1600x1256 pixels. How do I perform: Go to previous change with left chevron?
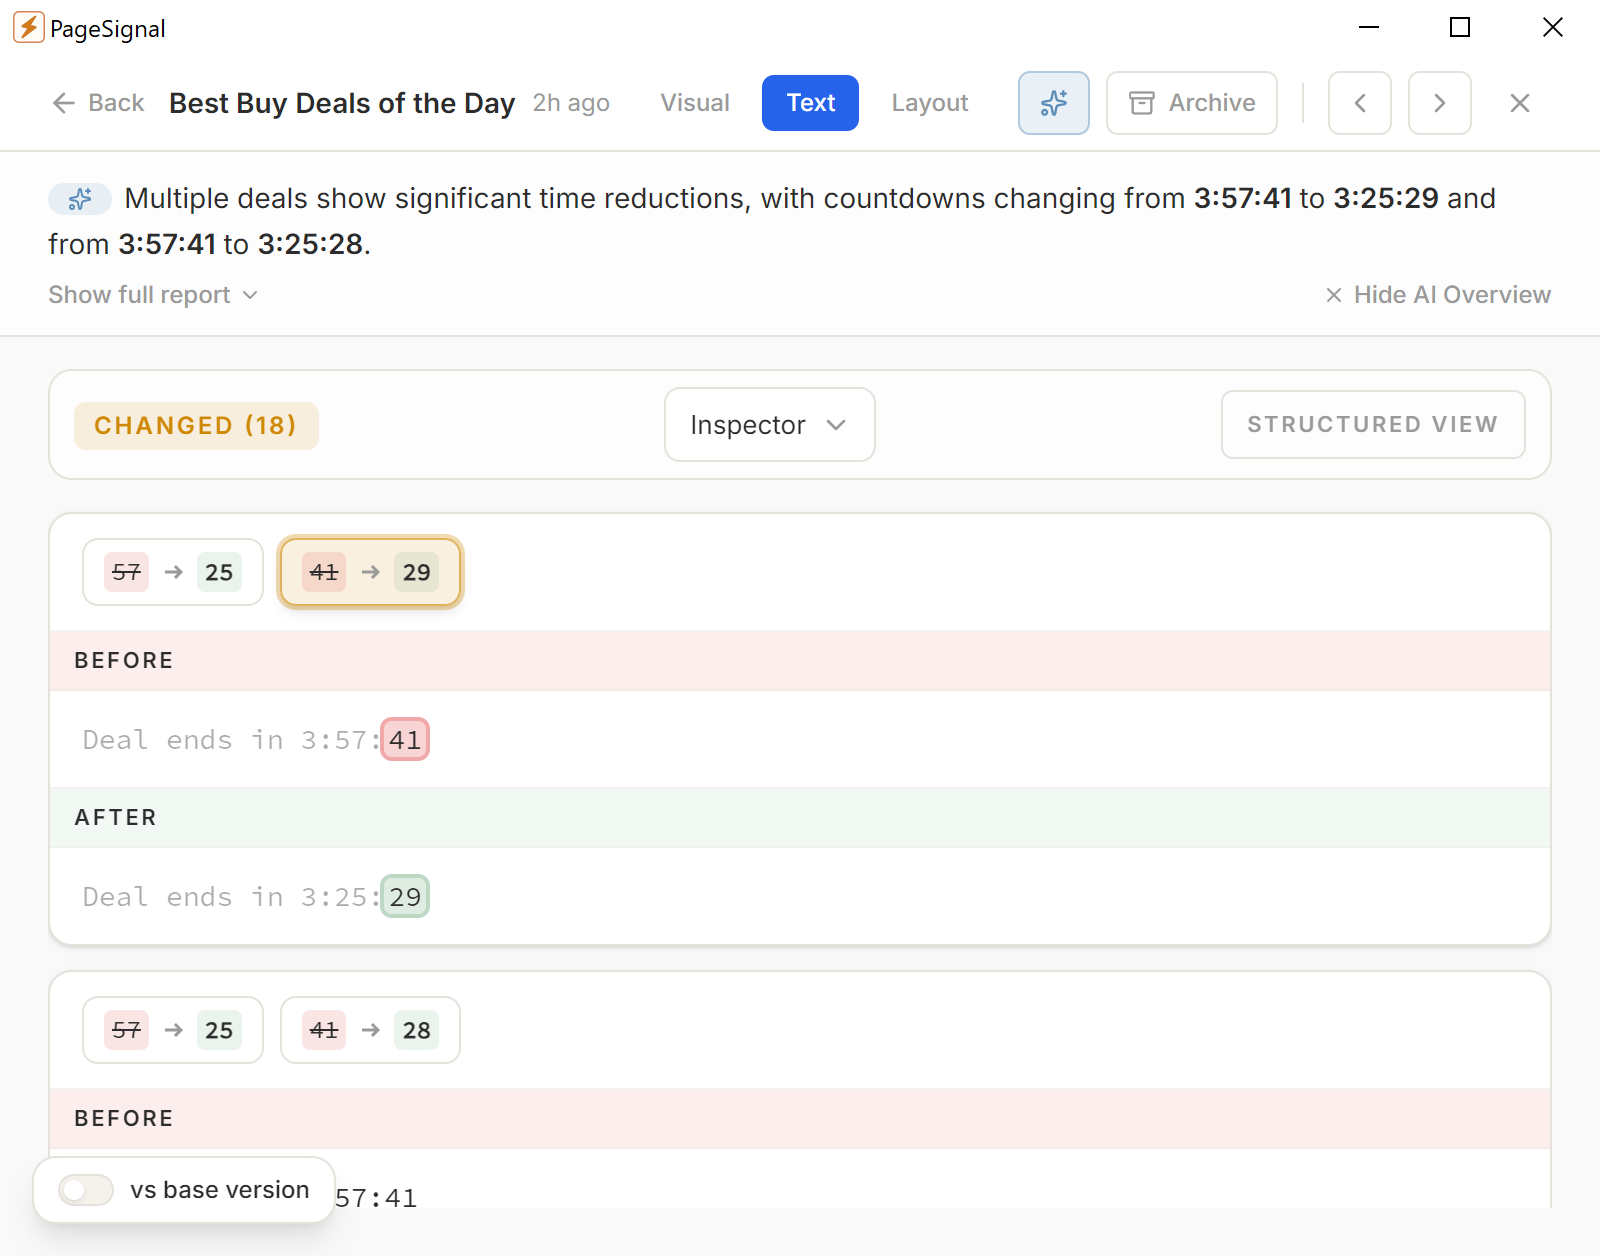pyautogui.click(x=1360, y=103)
